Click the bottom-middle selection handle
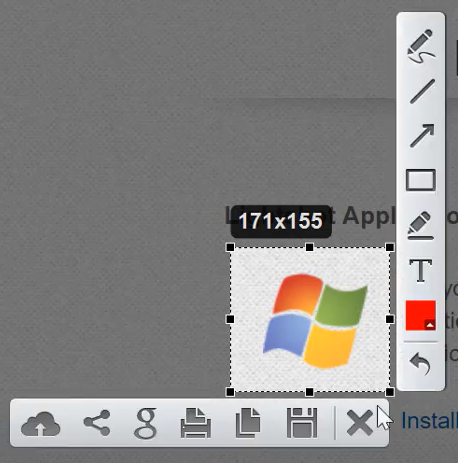 tap(309, 392)
